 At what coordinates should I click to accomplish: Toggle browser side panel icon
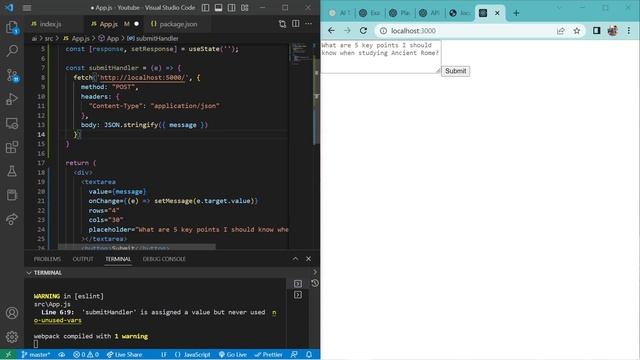click(597, 31)
